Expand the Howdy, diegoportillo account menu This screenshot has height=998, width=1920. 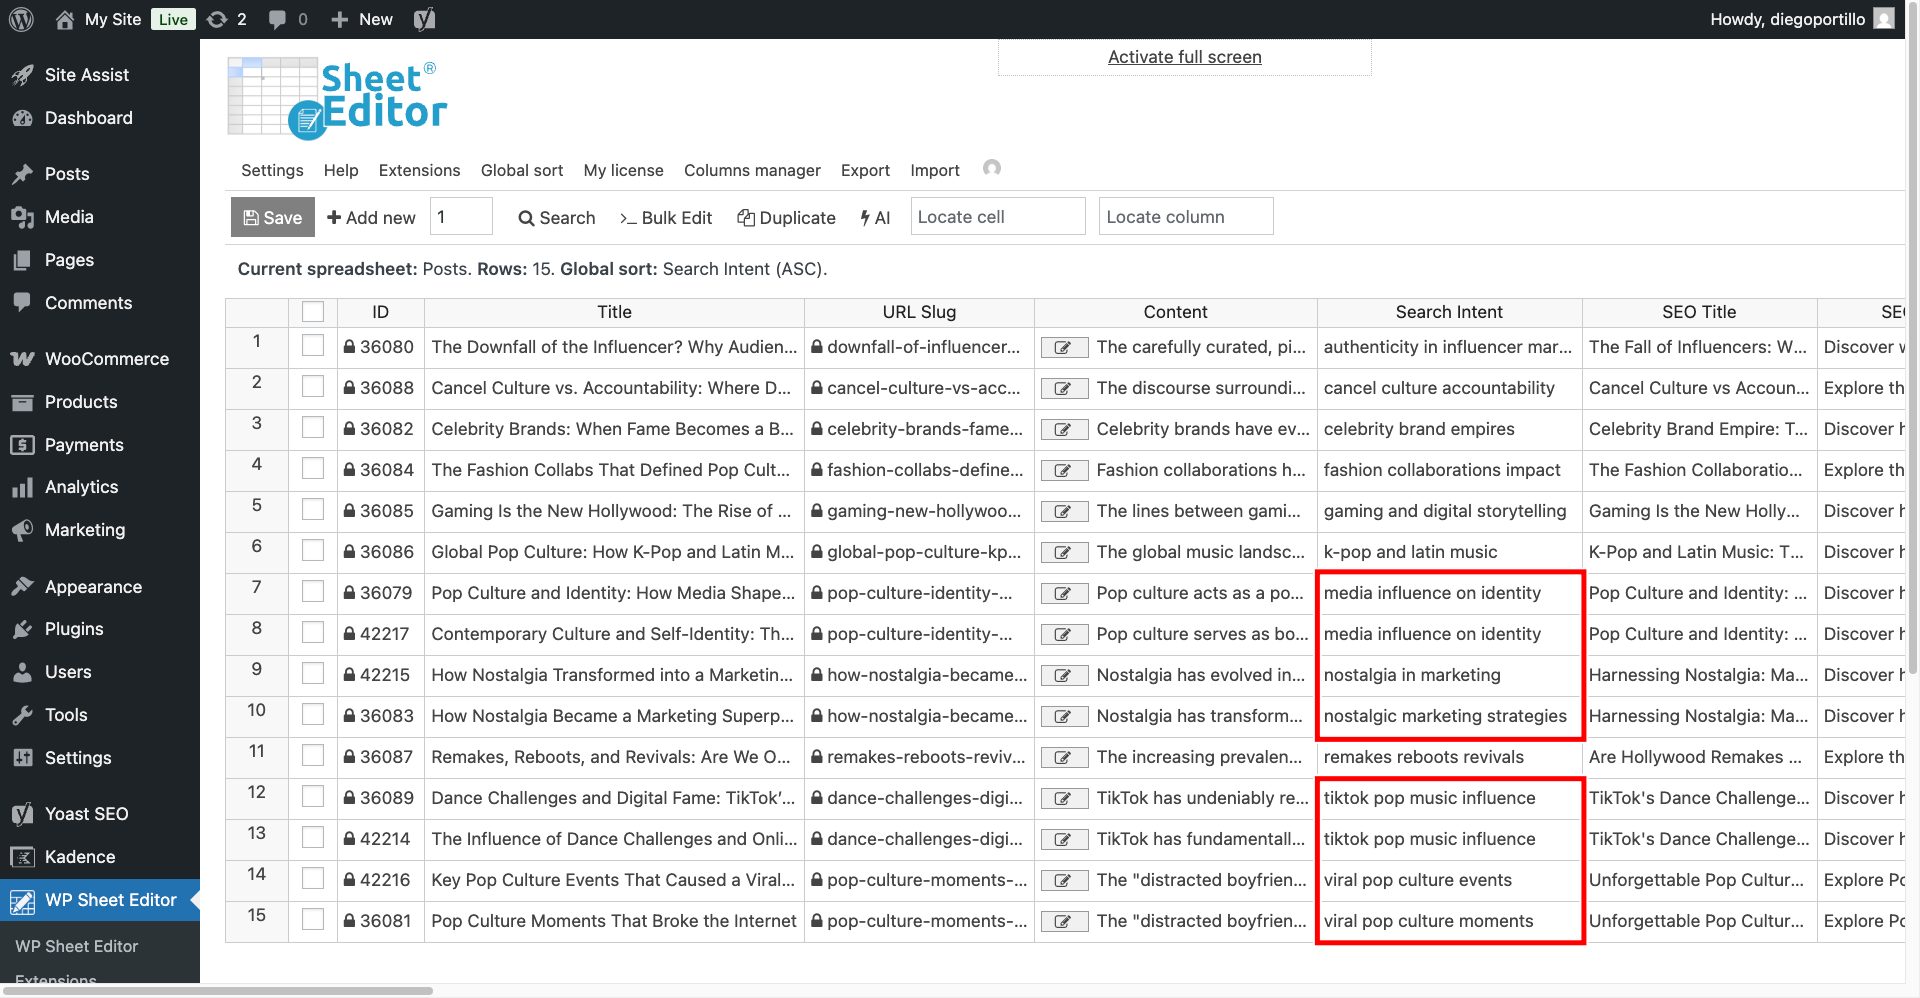coord(1795,18)
